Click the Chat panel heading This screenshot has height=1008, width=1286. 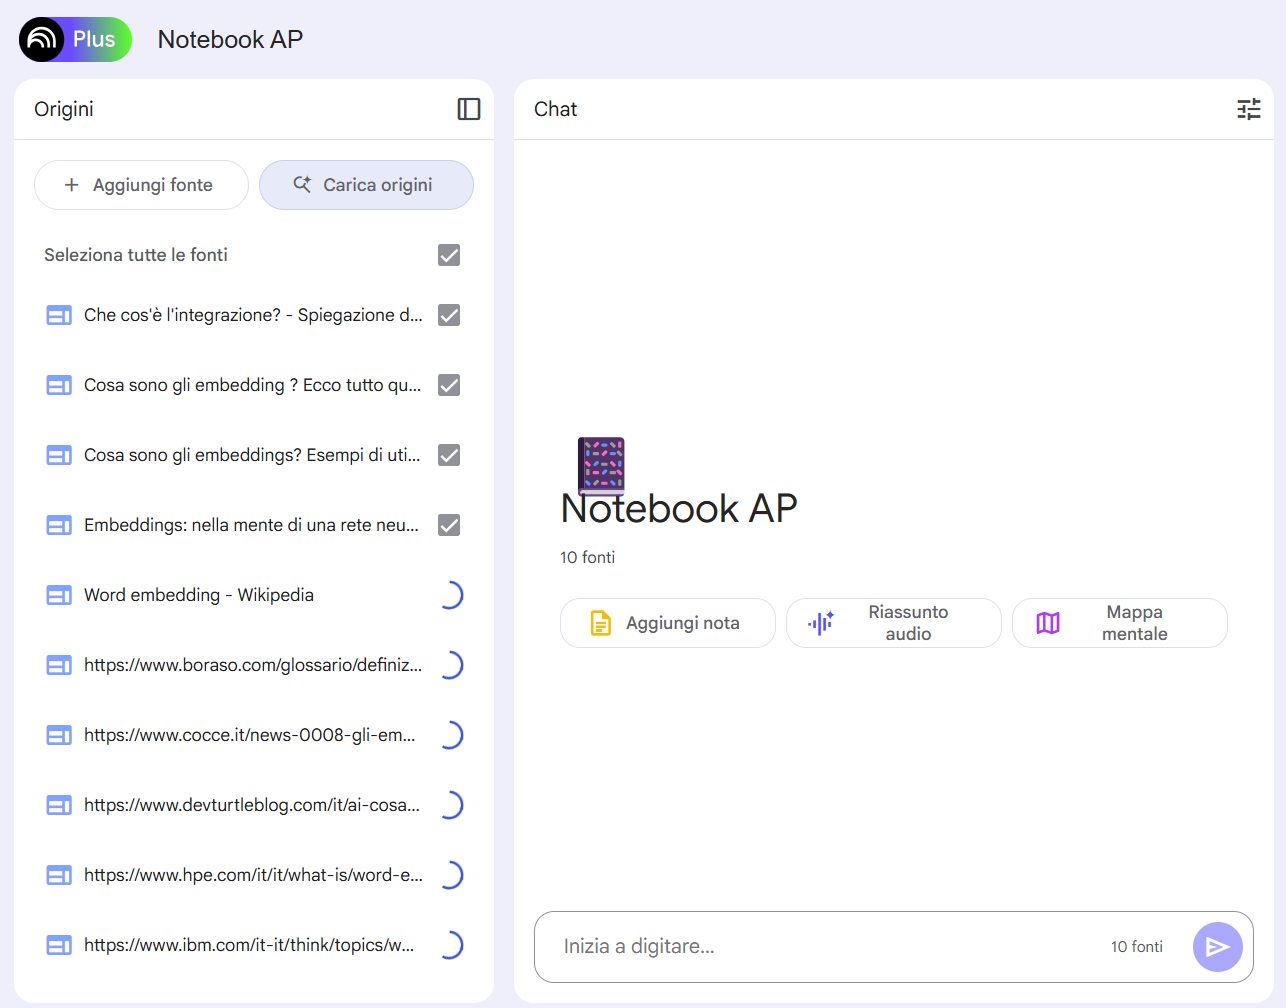555,109
